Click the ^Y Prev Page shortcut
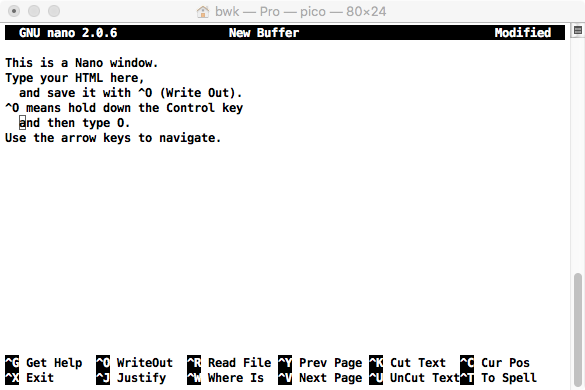This screenshot has width=585, height=390. (320, 362)
